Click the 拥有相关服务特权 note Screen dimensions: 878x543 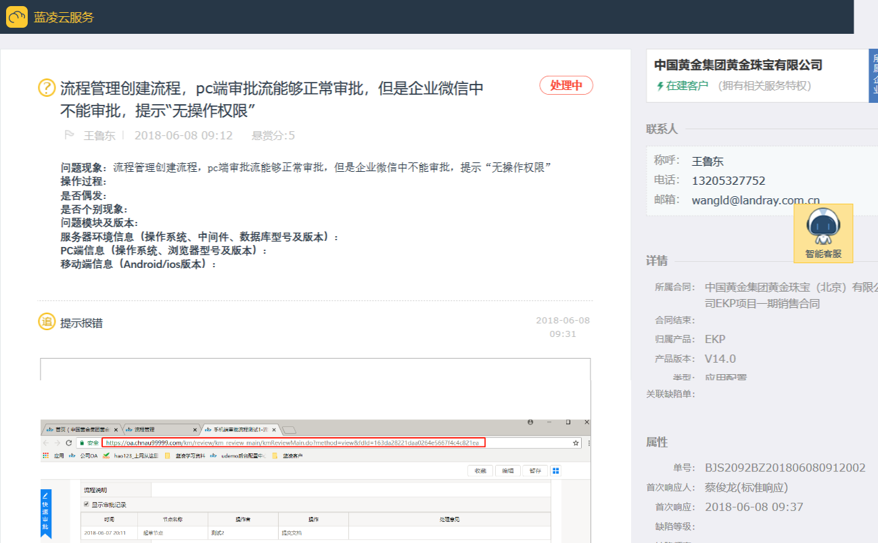coord(764,86)
